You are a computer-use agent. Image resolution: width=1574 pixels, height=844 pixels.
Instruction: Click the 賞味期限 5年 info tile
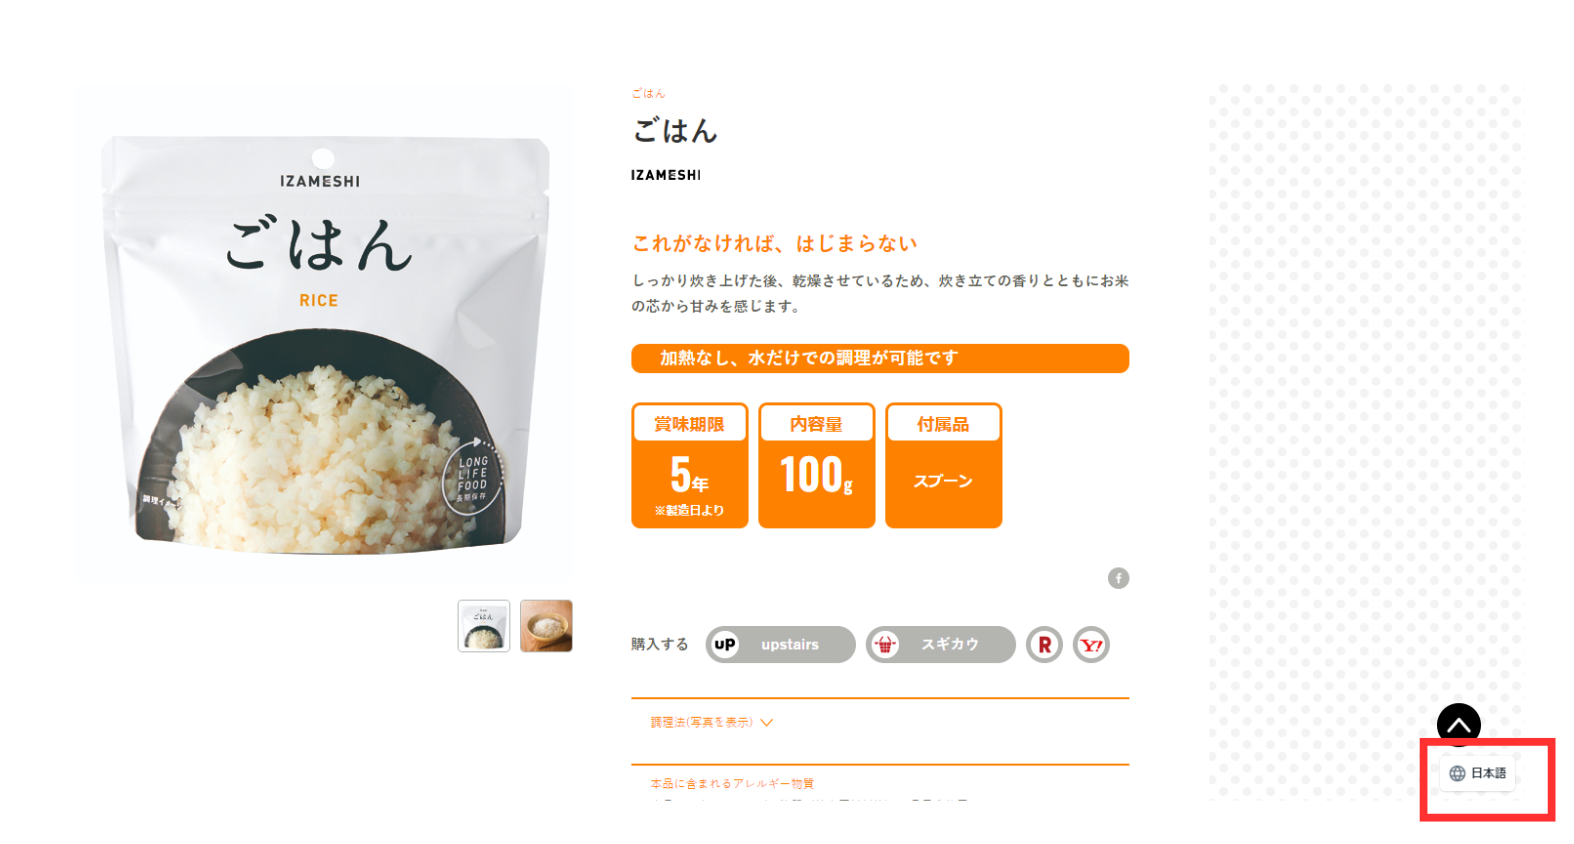pos(690,465)
